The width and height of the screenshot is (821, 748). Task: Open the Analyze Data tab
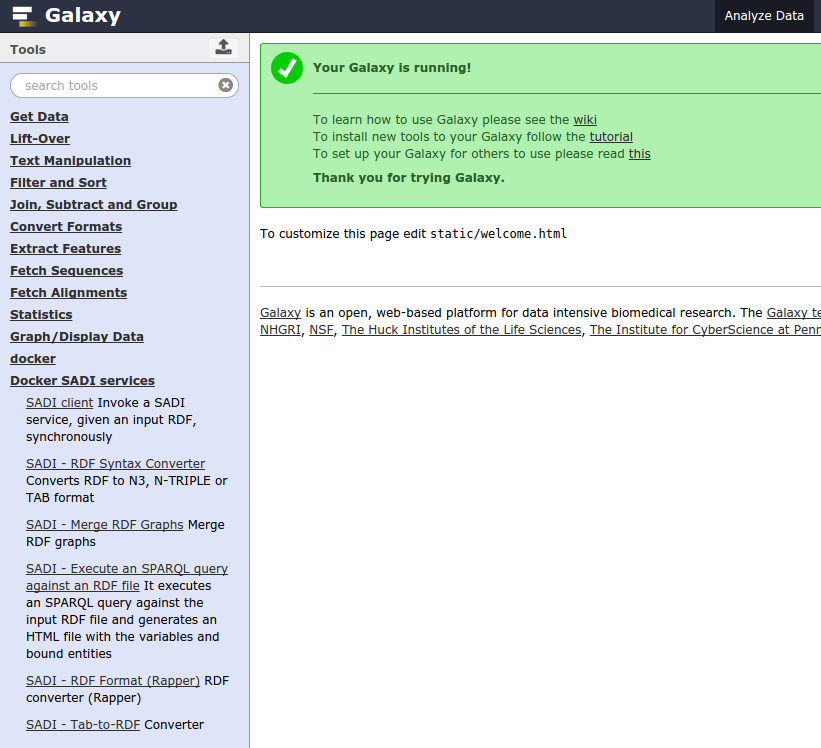[x=764, y=16]
